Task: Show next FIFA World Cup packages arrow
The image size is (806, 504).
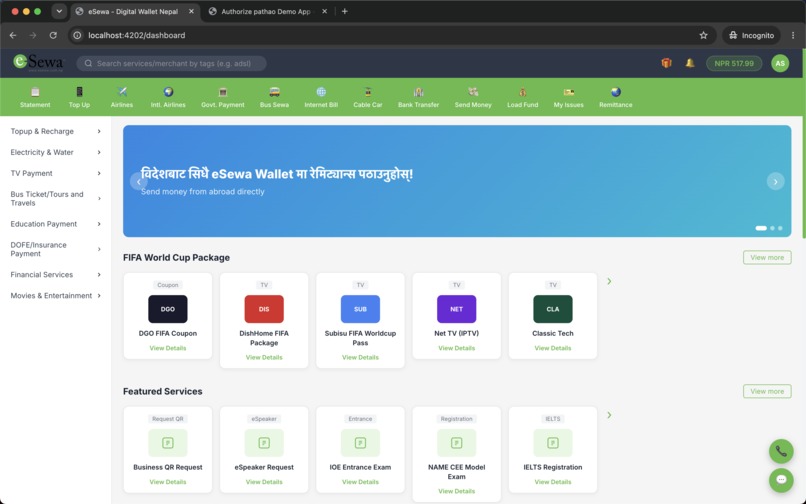Action: click(609, 281)
